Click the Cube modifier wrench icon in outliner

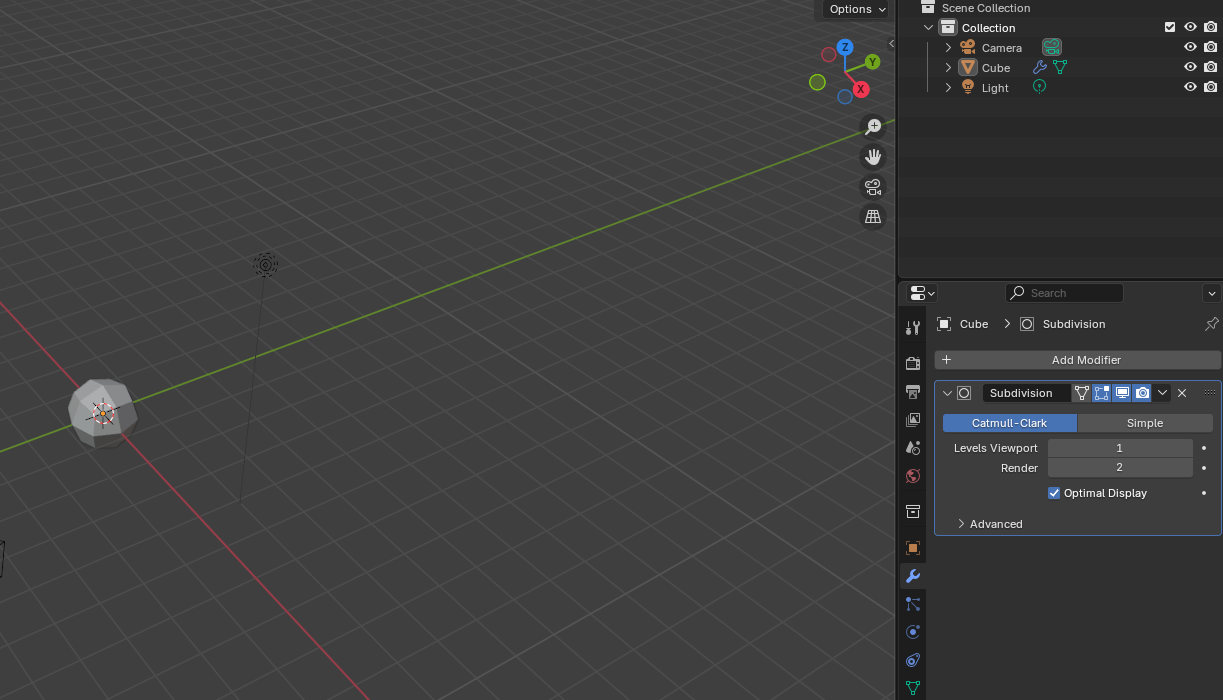[x=1040, y=67]
